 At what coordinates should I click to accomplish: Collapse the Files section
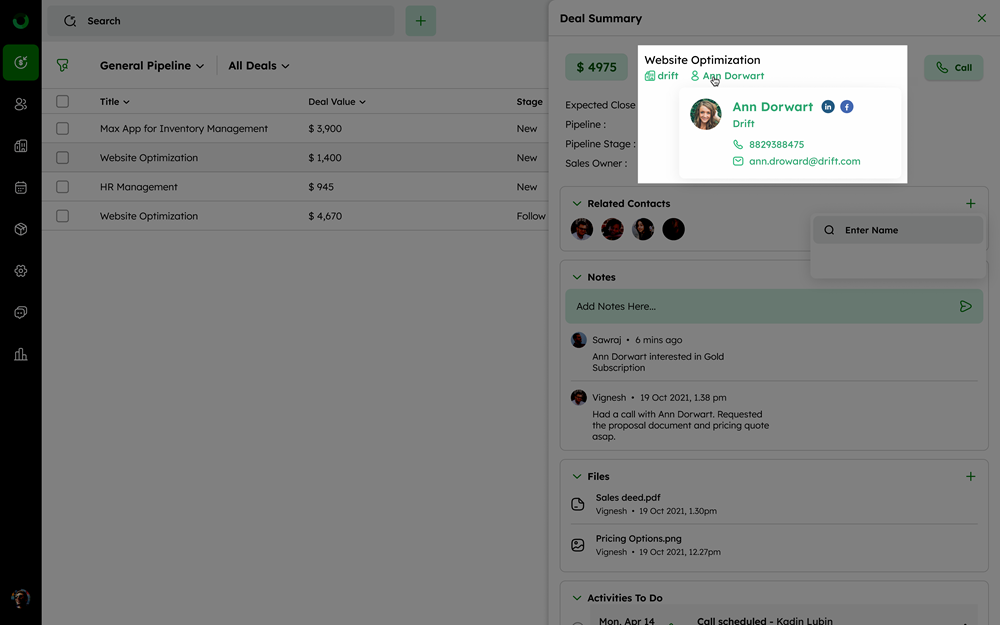(x=577, y=476)
